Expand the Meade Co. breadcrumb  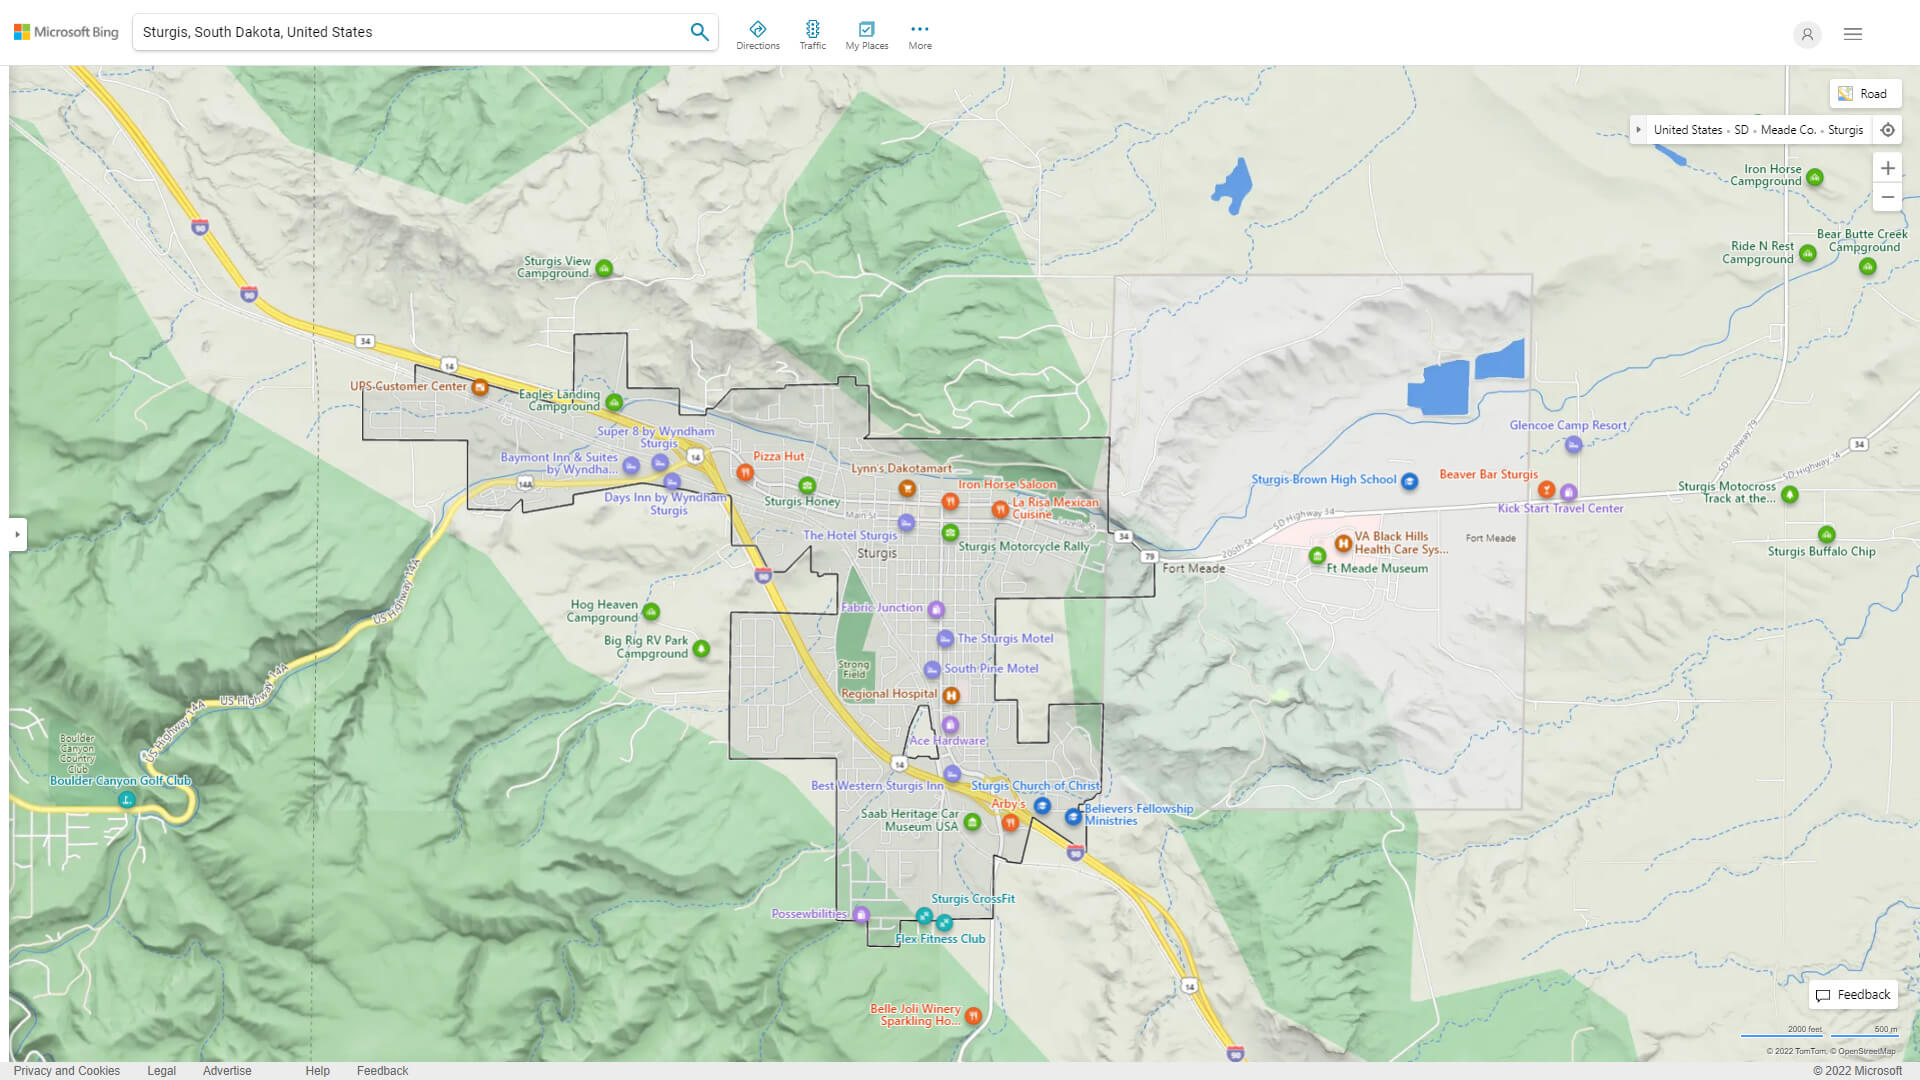point(1788,129)
